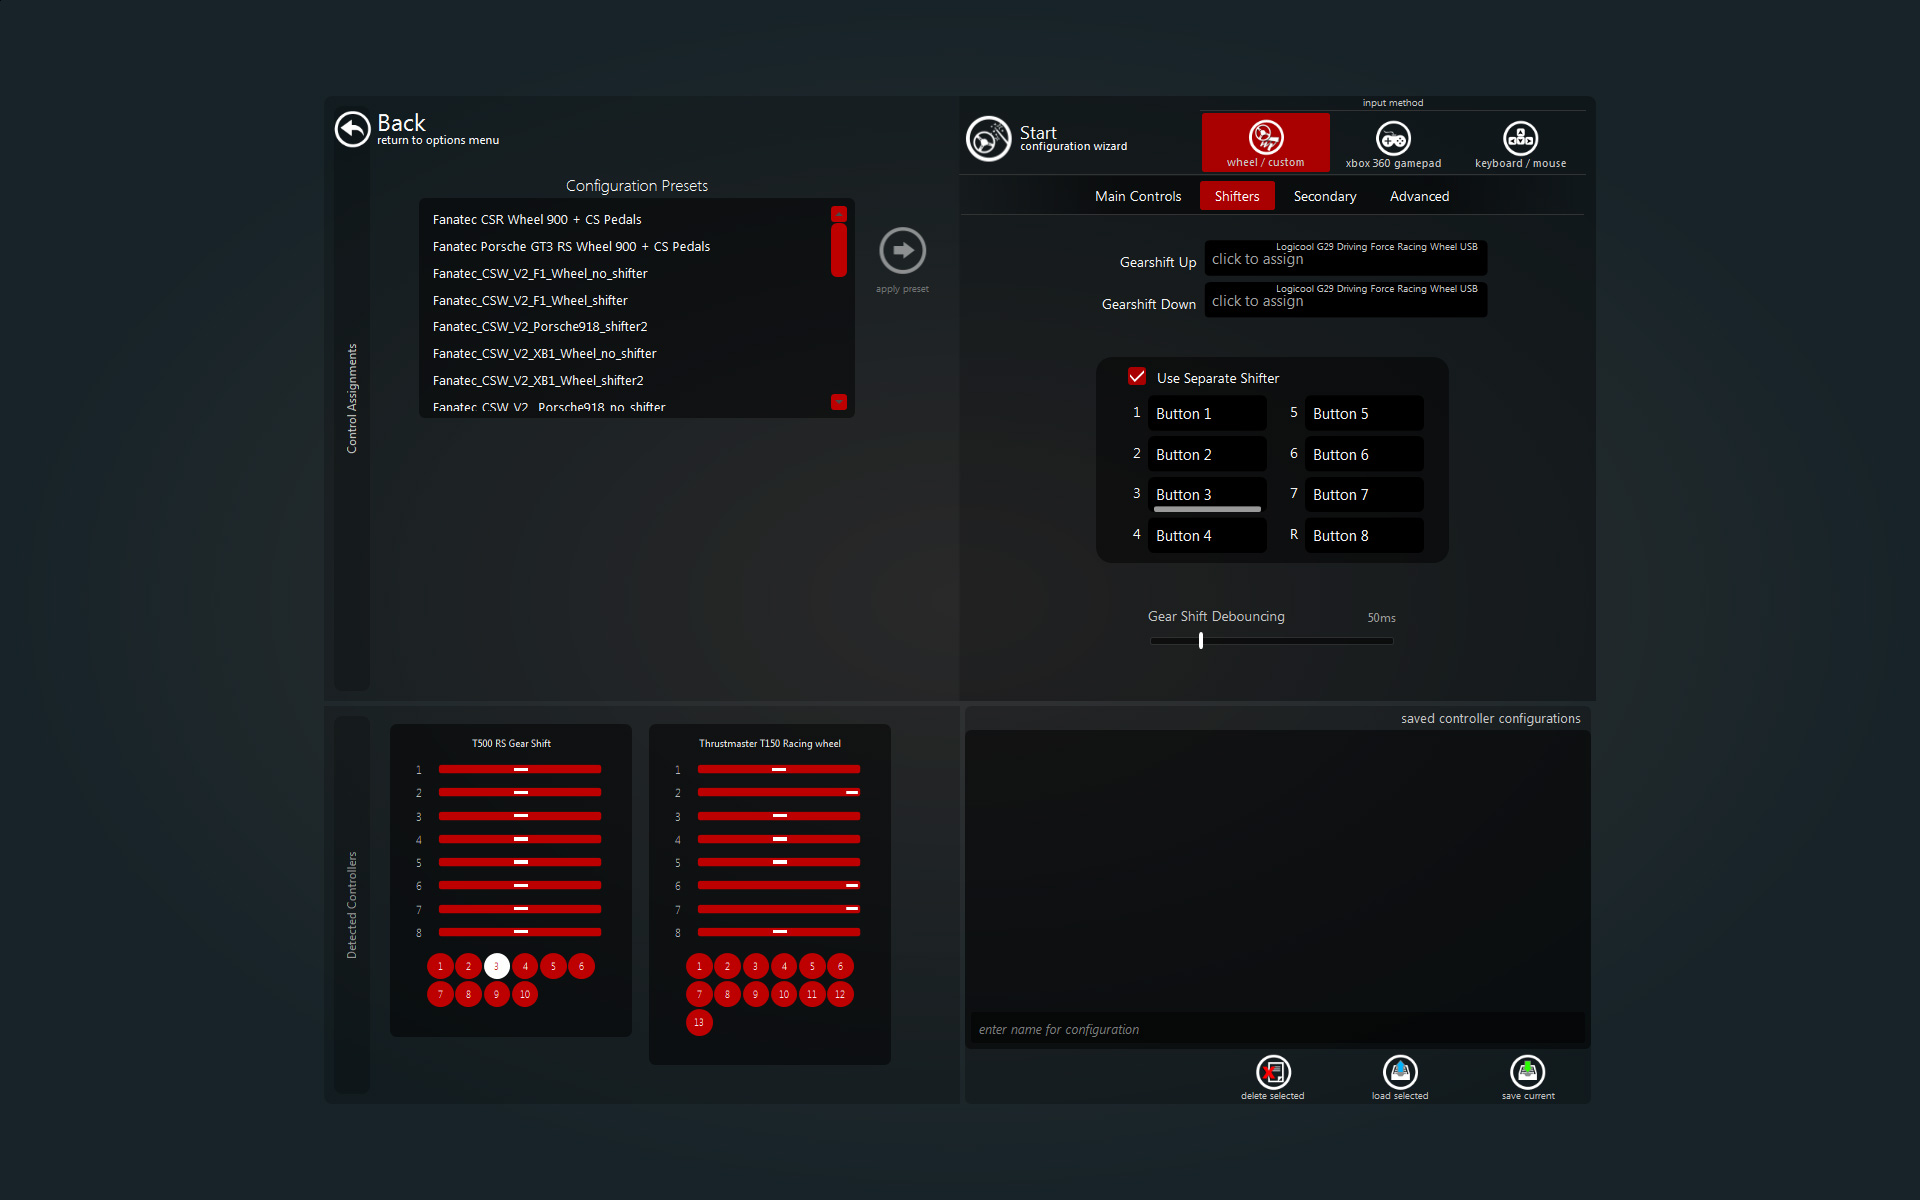Click save current configuration icon
This screenshot has height=1200, width=1920.
1527,1073
